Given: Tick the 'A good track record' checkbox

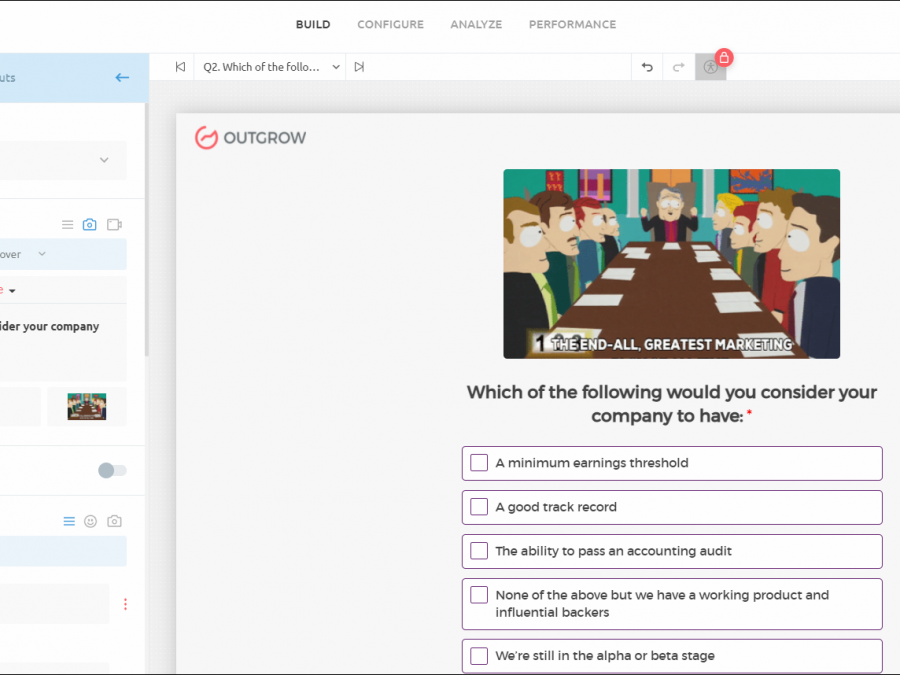Looking at the screenshot, I should 479,507.
